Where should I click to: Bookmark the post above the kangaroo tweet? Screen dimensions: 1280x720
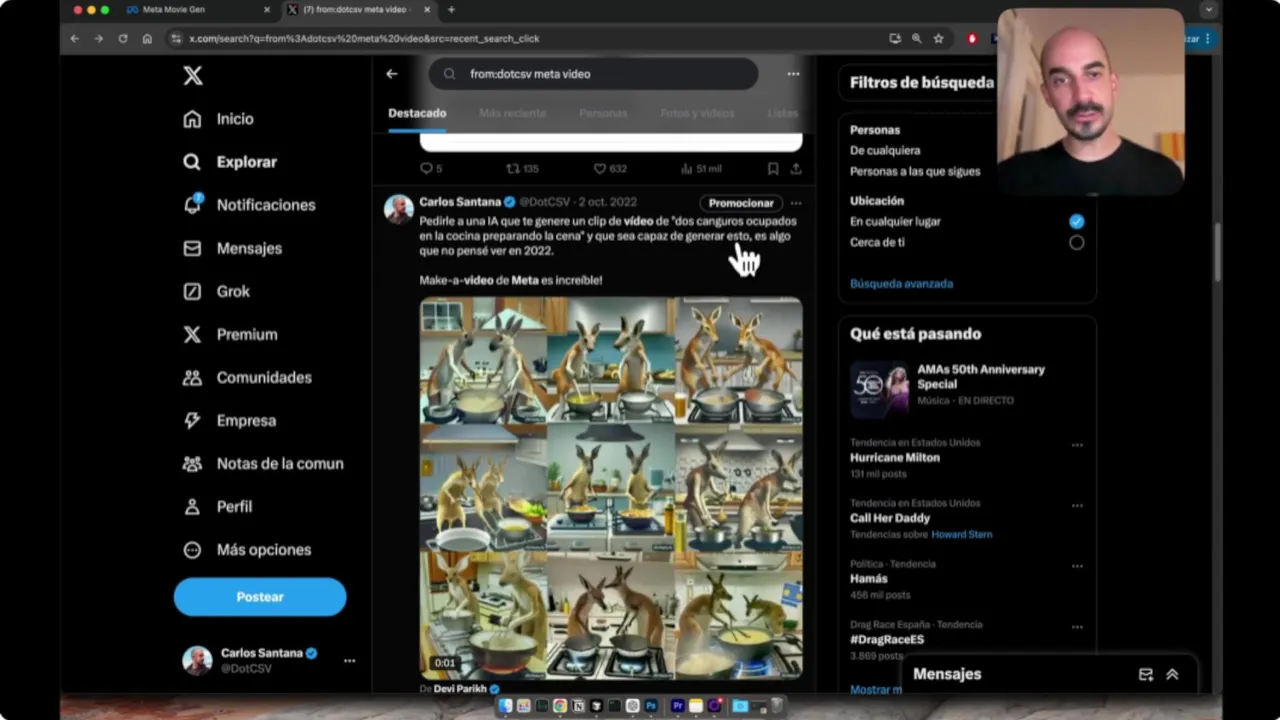(773, 169)
